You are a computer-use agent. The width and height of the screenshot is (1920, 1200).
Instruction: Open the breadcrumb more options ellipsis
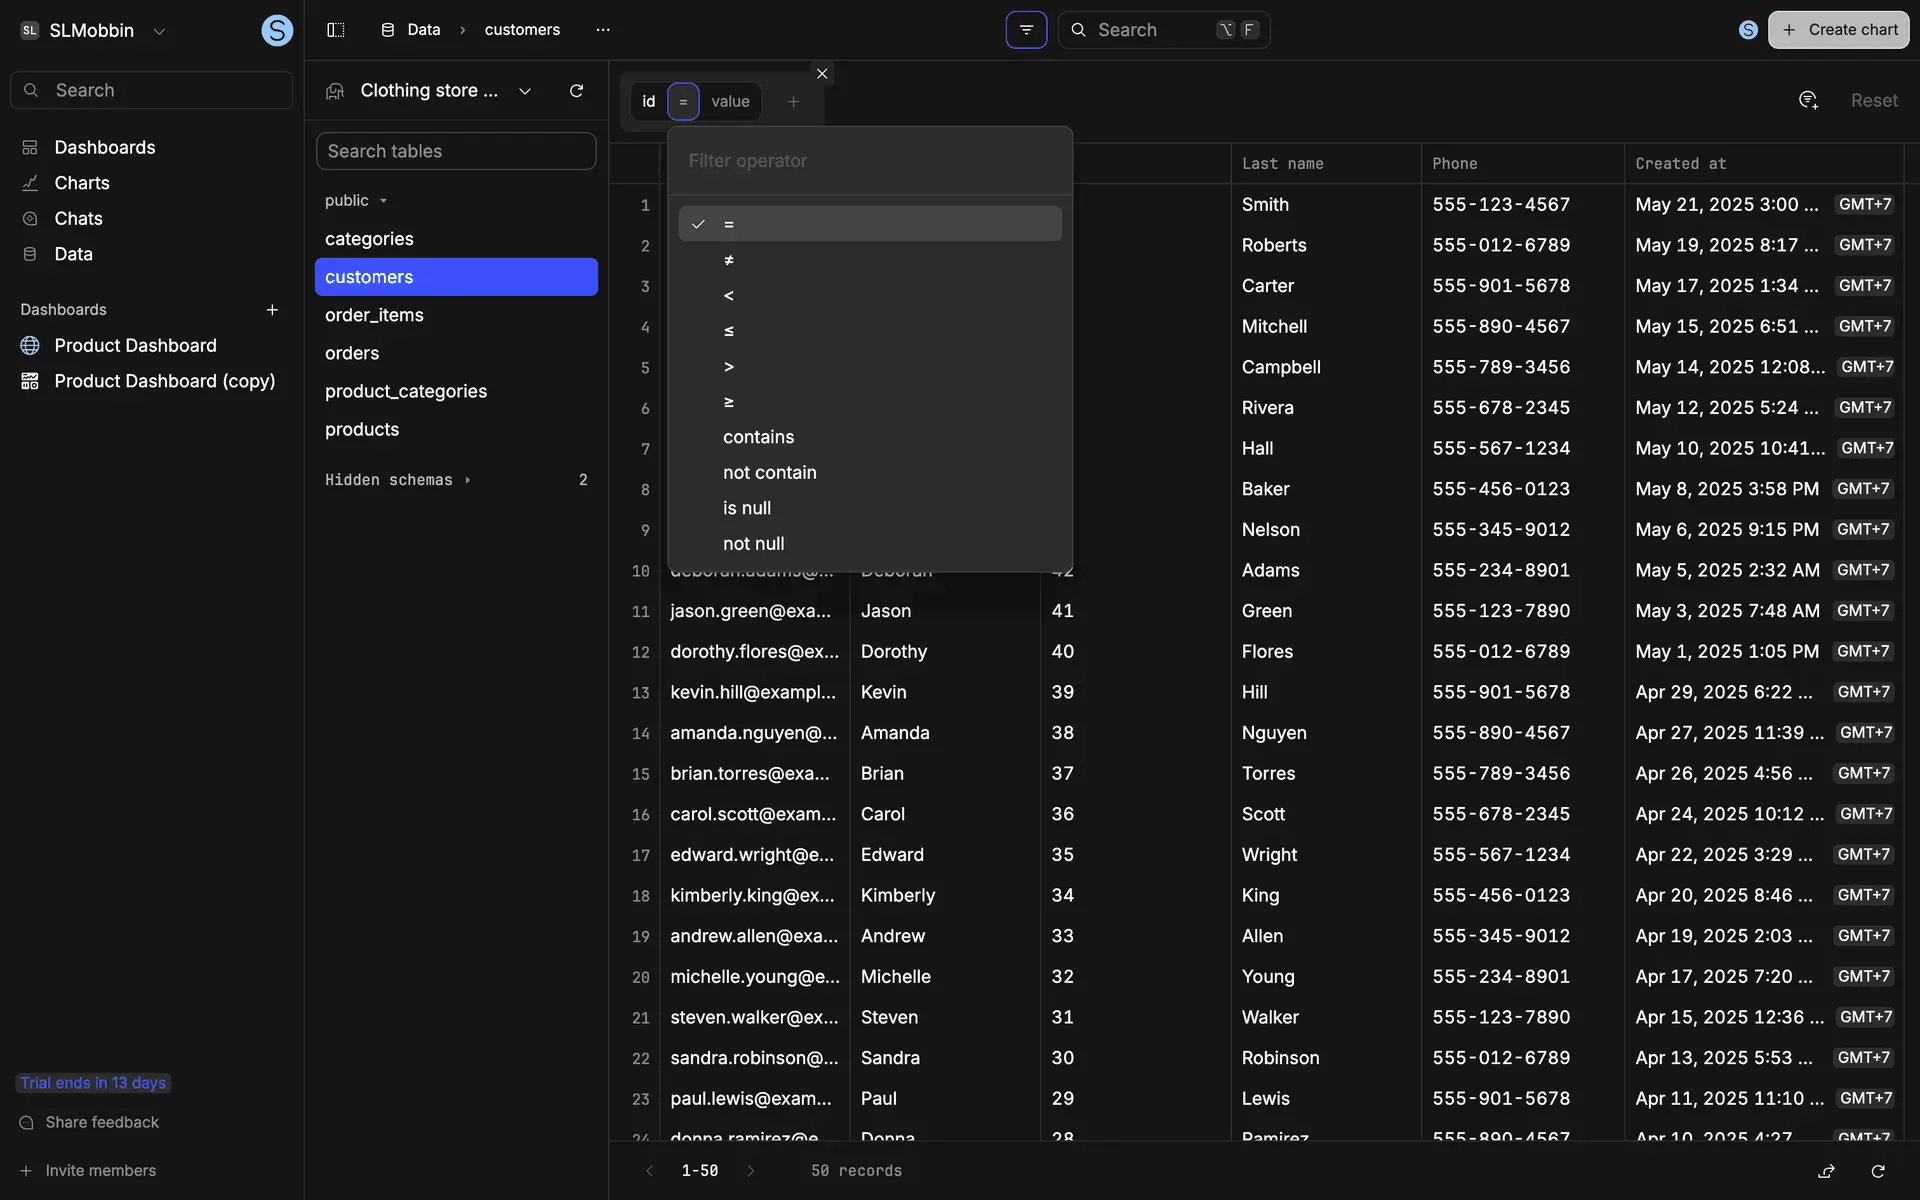click(x=602, y=30)
